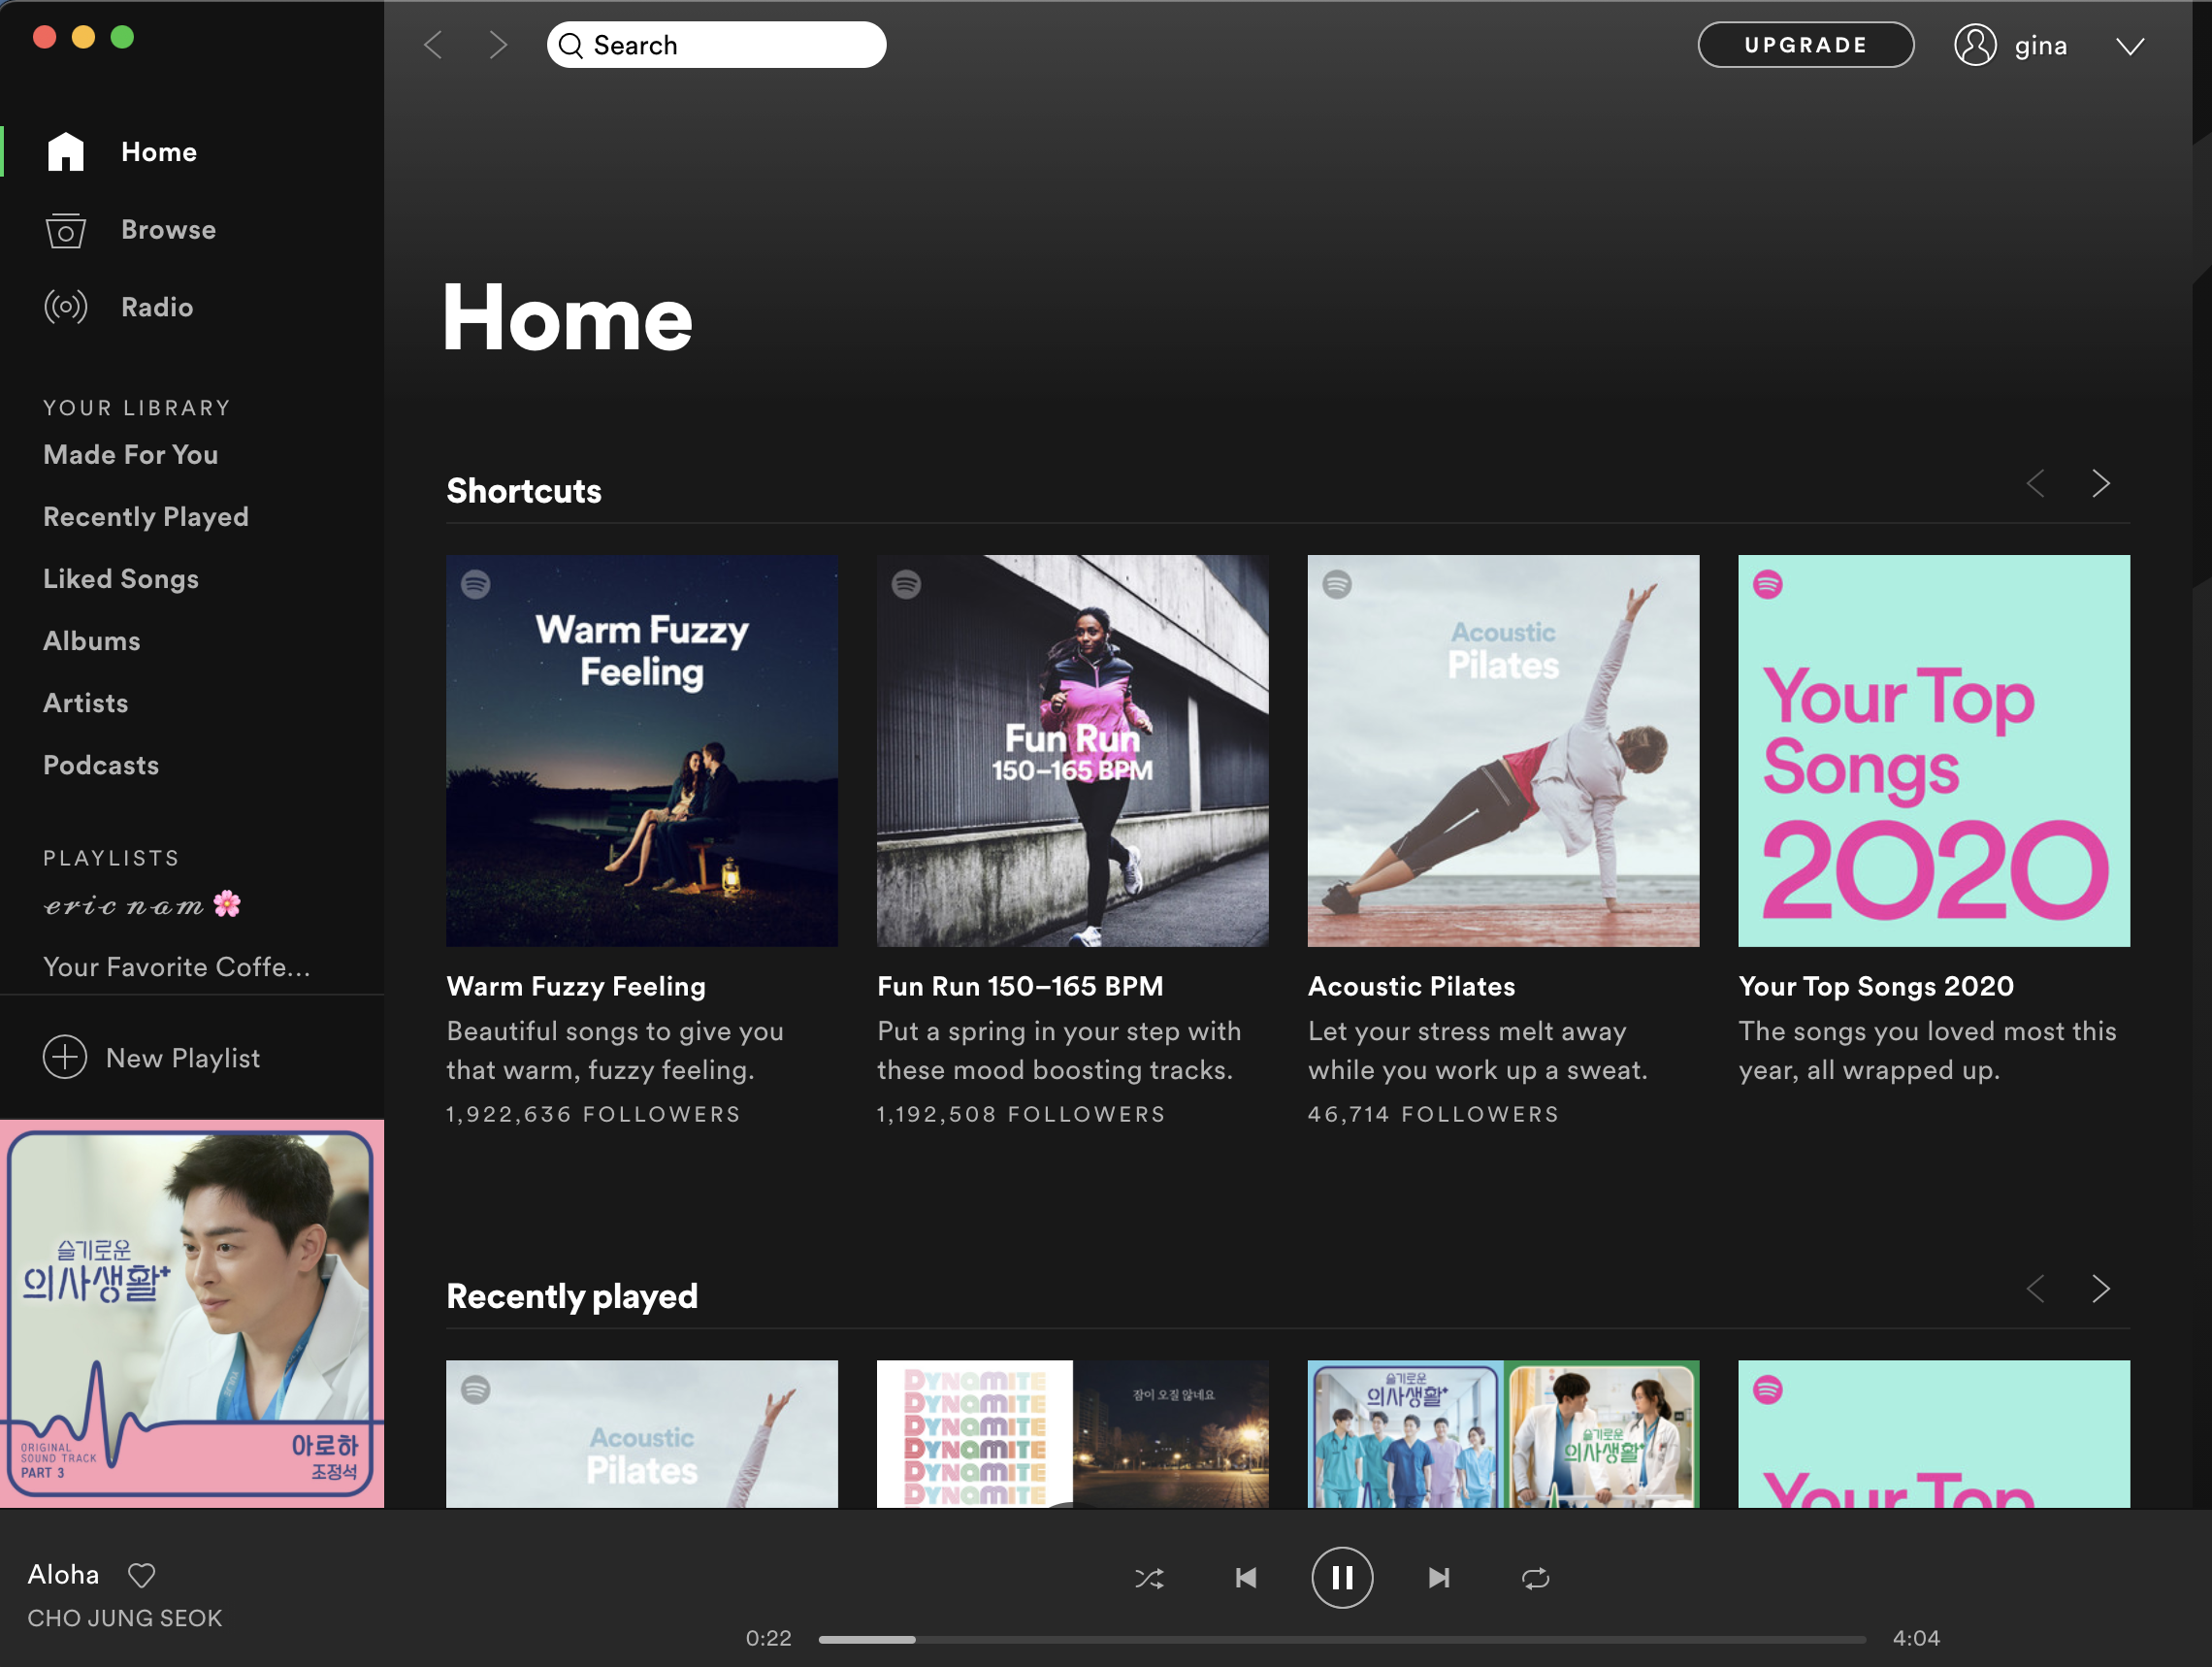Viewport: 2212px width, 1667px height.
Task: Click Acoustic Pilates title link
Action: [x=1411, y=986]
